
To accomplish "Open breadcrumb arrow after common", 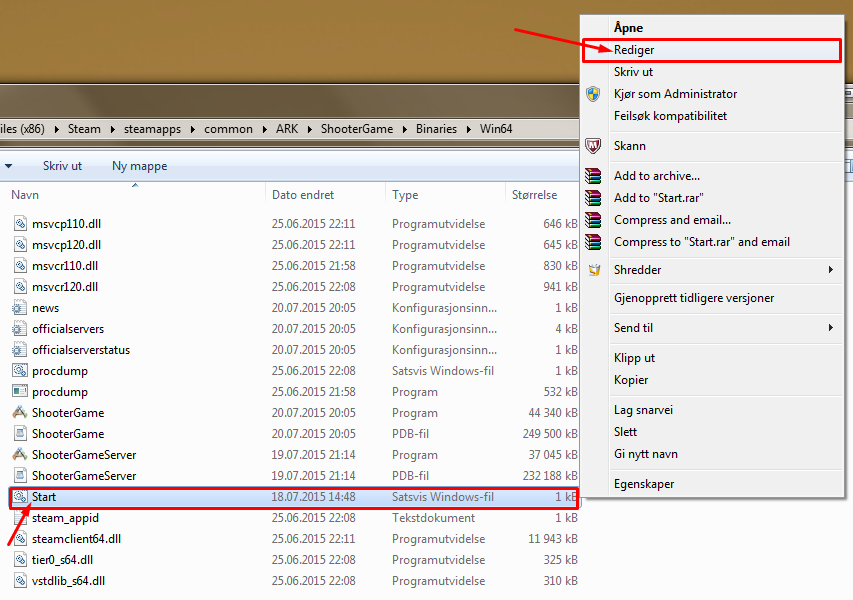I will coord(264,129).
